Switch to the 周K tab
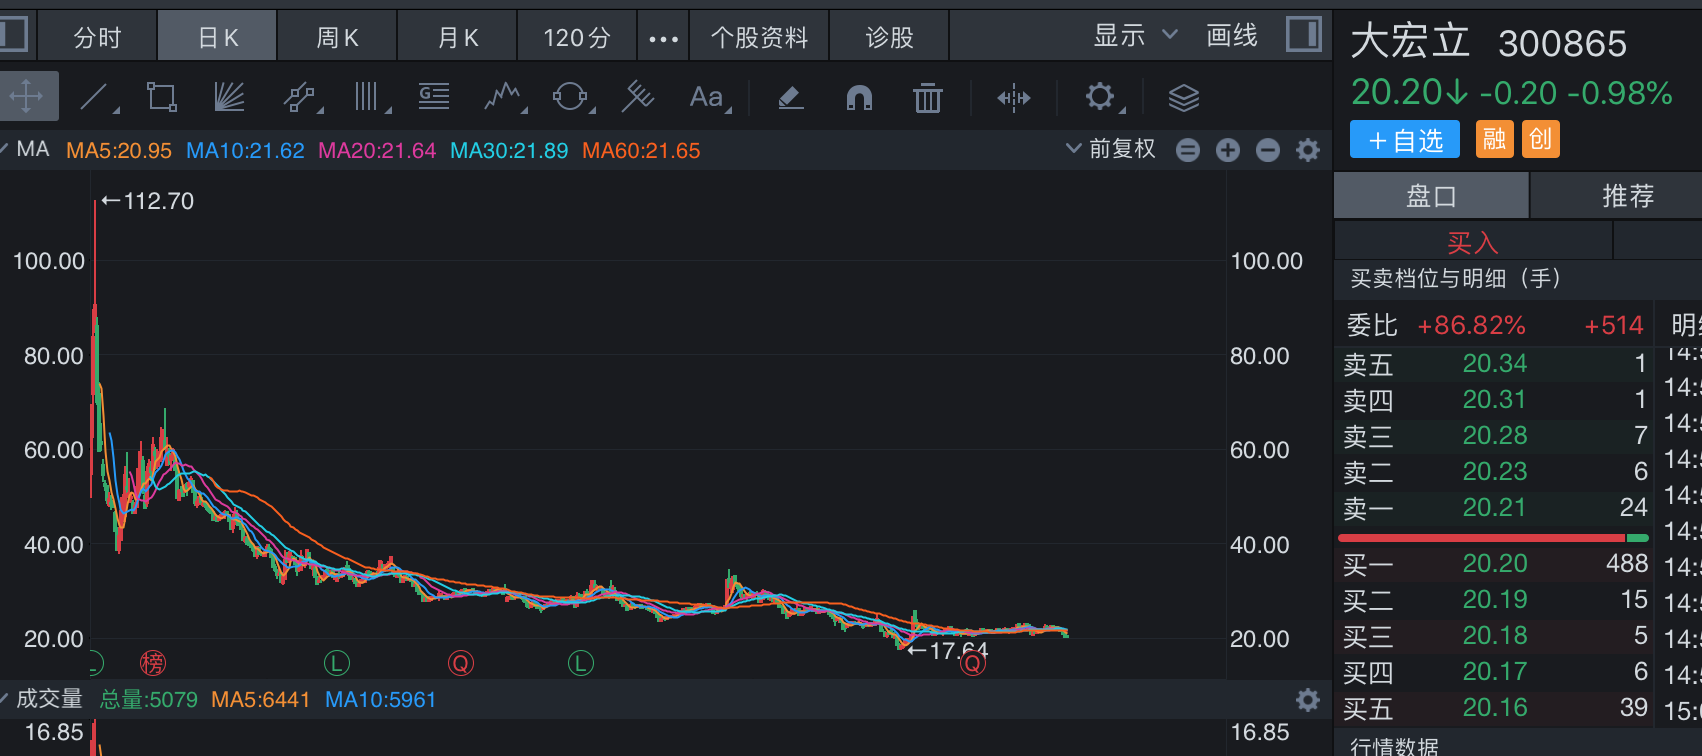 (x=337, y=38)
